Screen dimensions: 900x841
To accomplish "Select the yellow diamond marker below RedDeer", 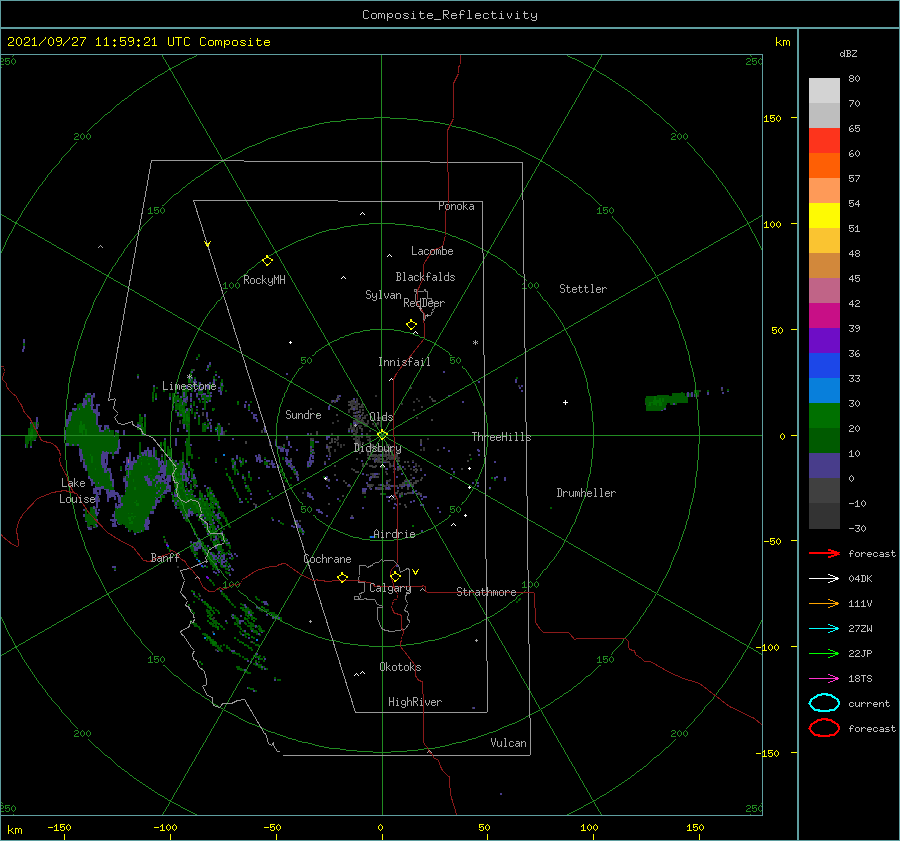I will click(x=411, y=325).
